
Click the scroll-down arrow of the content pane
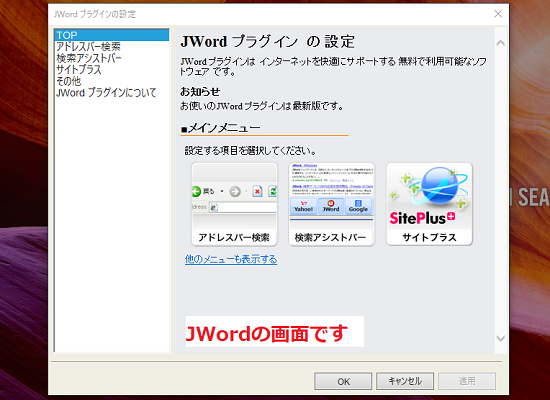tap(501, 339)
